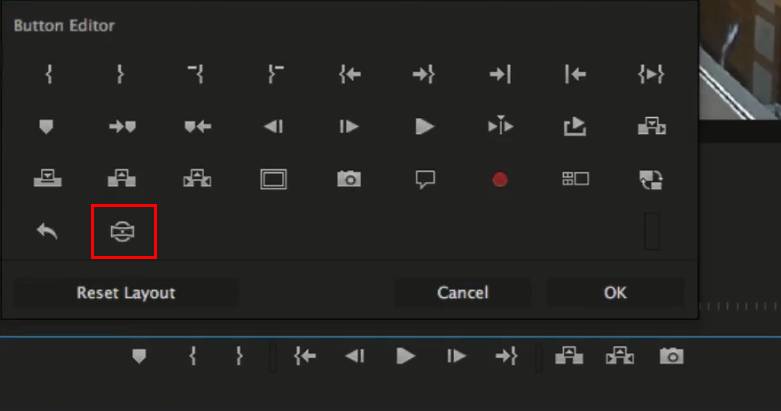The width and height of the screenshot is (781, 411).
Task: Click the Reset Layout button
Action: (x=126, y=293)
